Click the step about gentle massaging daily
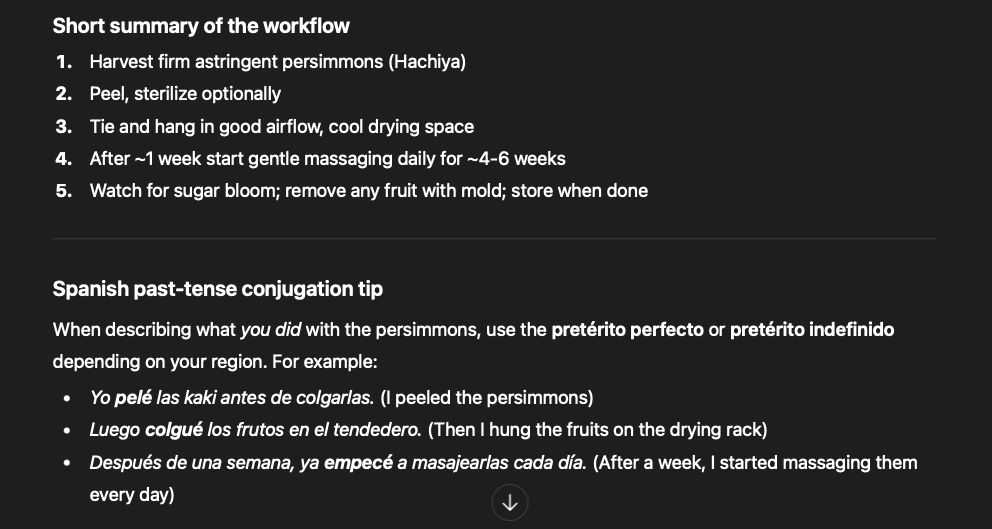This screenshot has width=992, height=529. [x=327, y=158]
